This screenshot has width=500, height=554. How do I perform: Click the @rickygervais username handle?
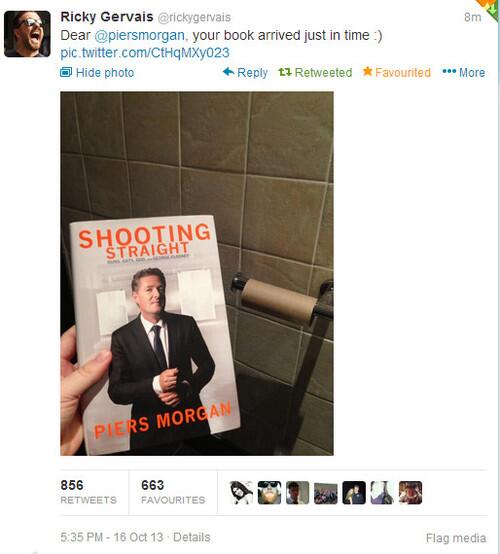point(194,17)
